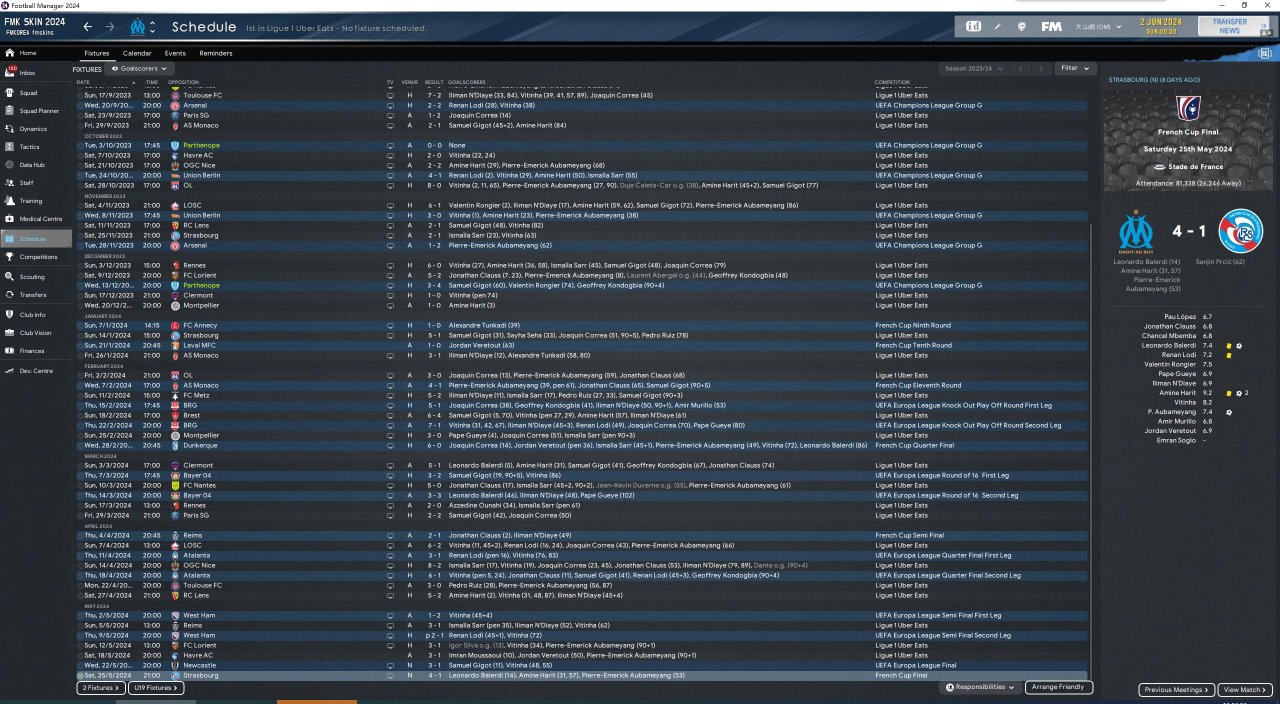Click Leonardo Balerdi in the player ratings
This screenshot has height=704, width=1280.
(x=1170, y=344)
